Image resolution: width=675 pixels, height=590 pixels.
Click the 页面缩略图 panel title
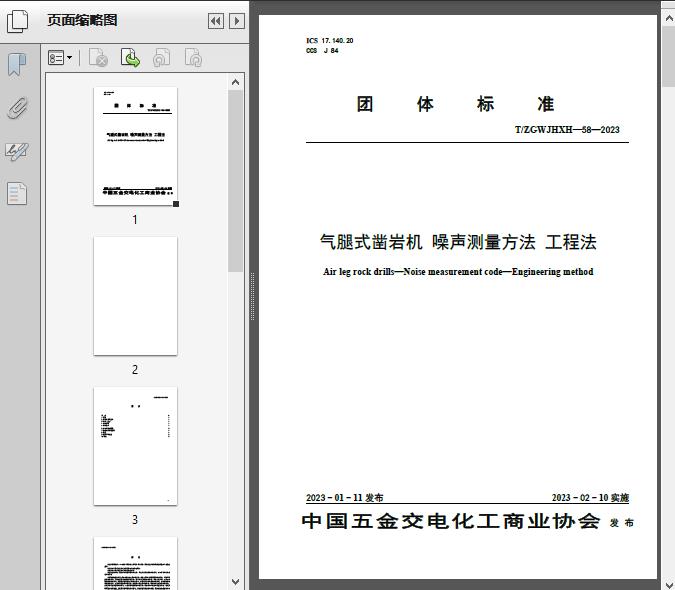[x=82, y=20]
